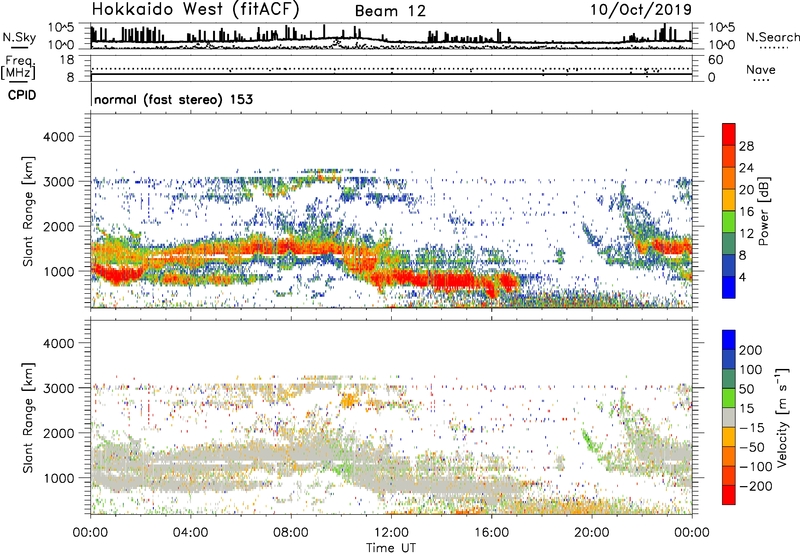The width and height of the screenshot is (800, 554).
Task: Click 'normal (fast stereo) 153' text
Action: point(174,99)
